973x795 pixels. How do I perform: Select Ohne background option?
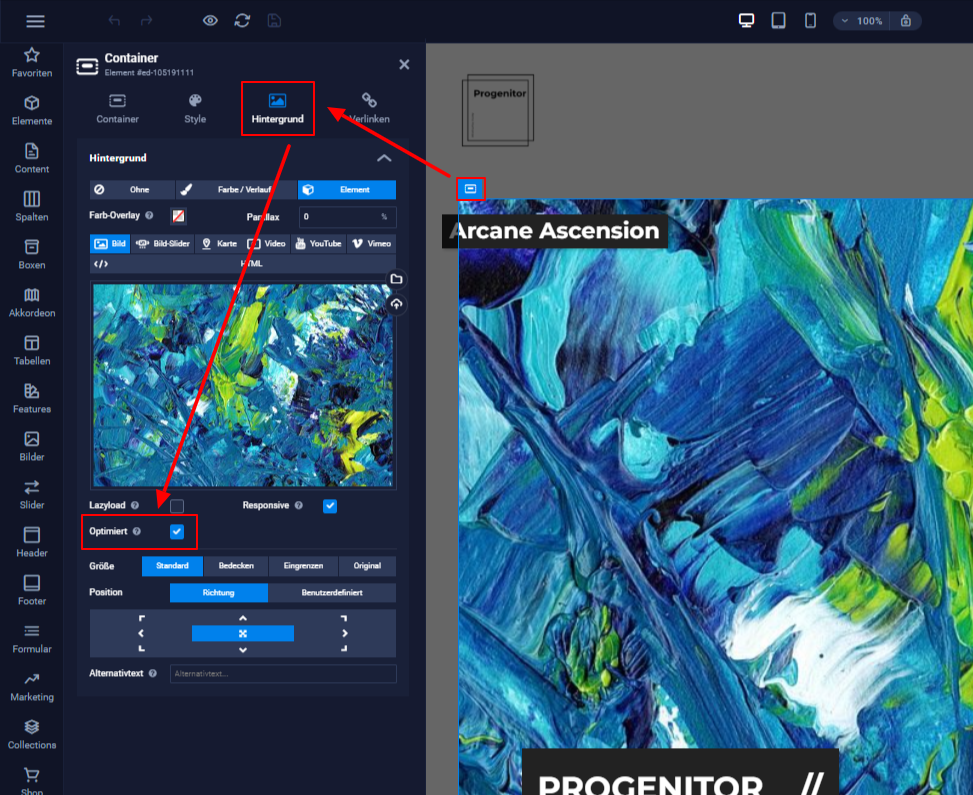(132, 190)
